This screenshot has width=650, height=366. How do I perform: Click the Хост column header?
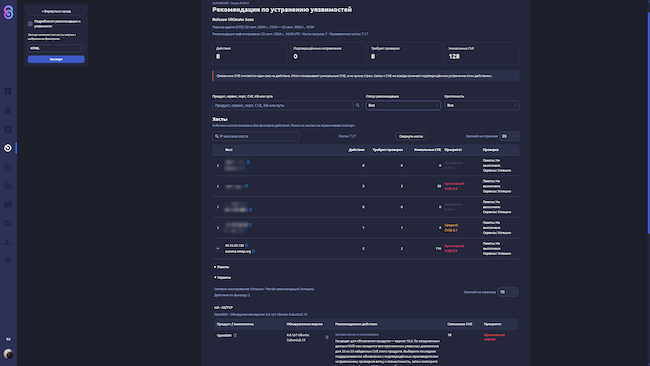(x=229, y=150)
